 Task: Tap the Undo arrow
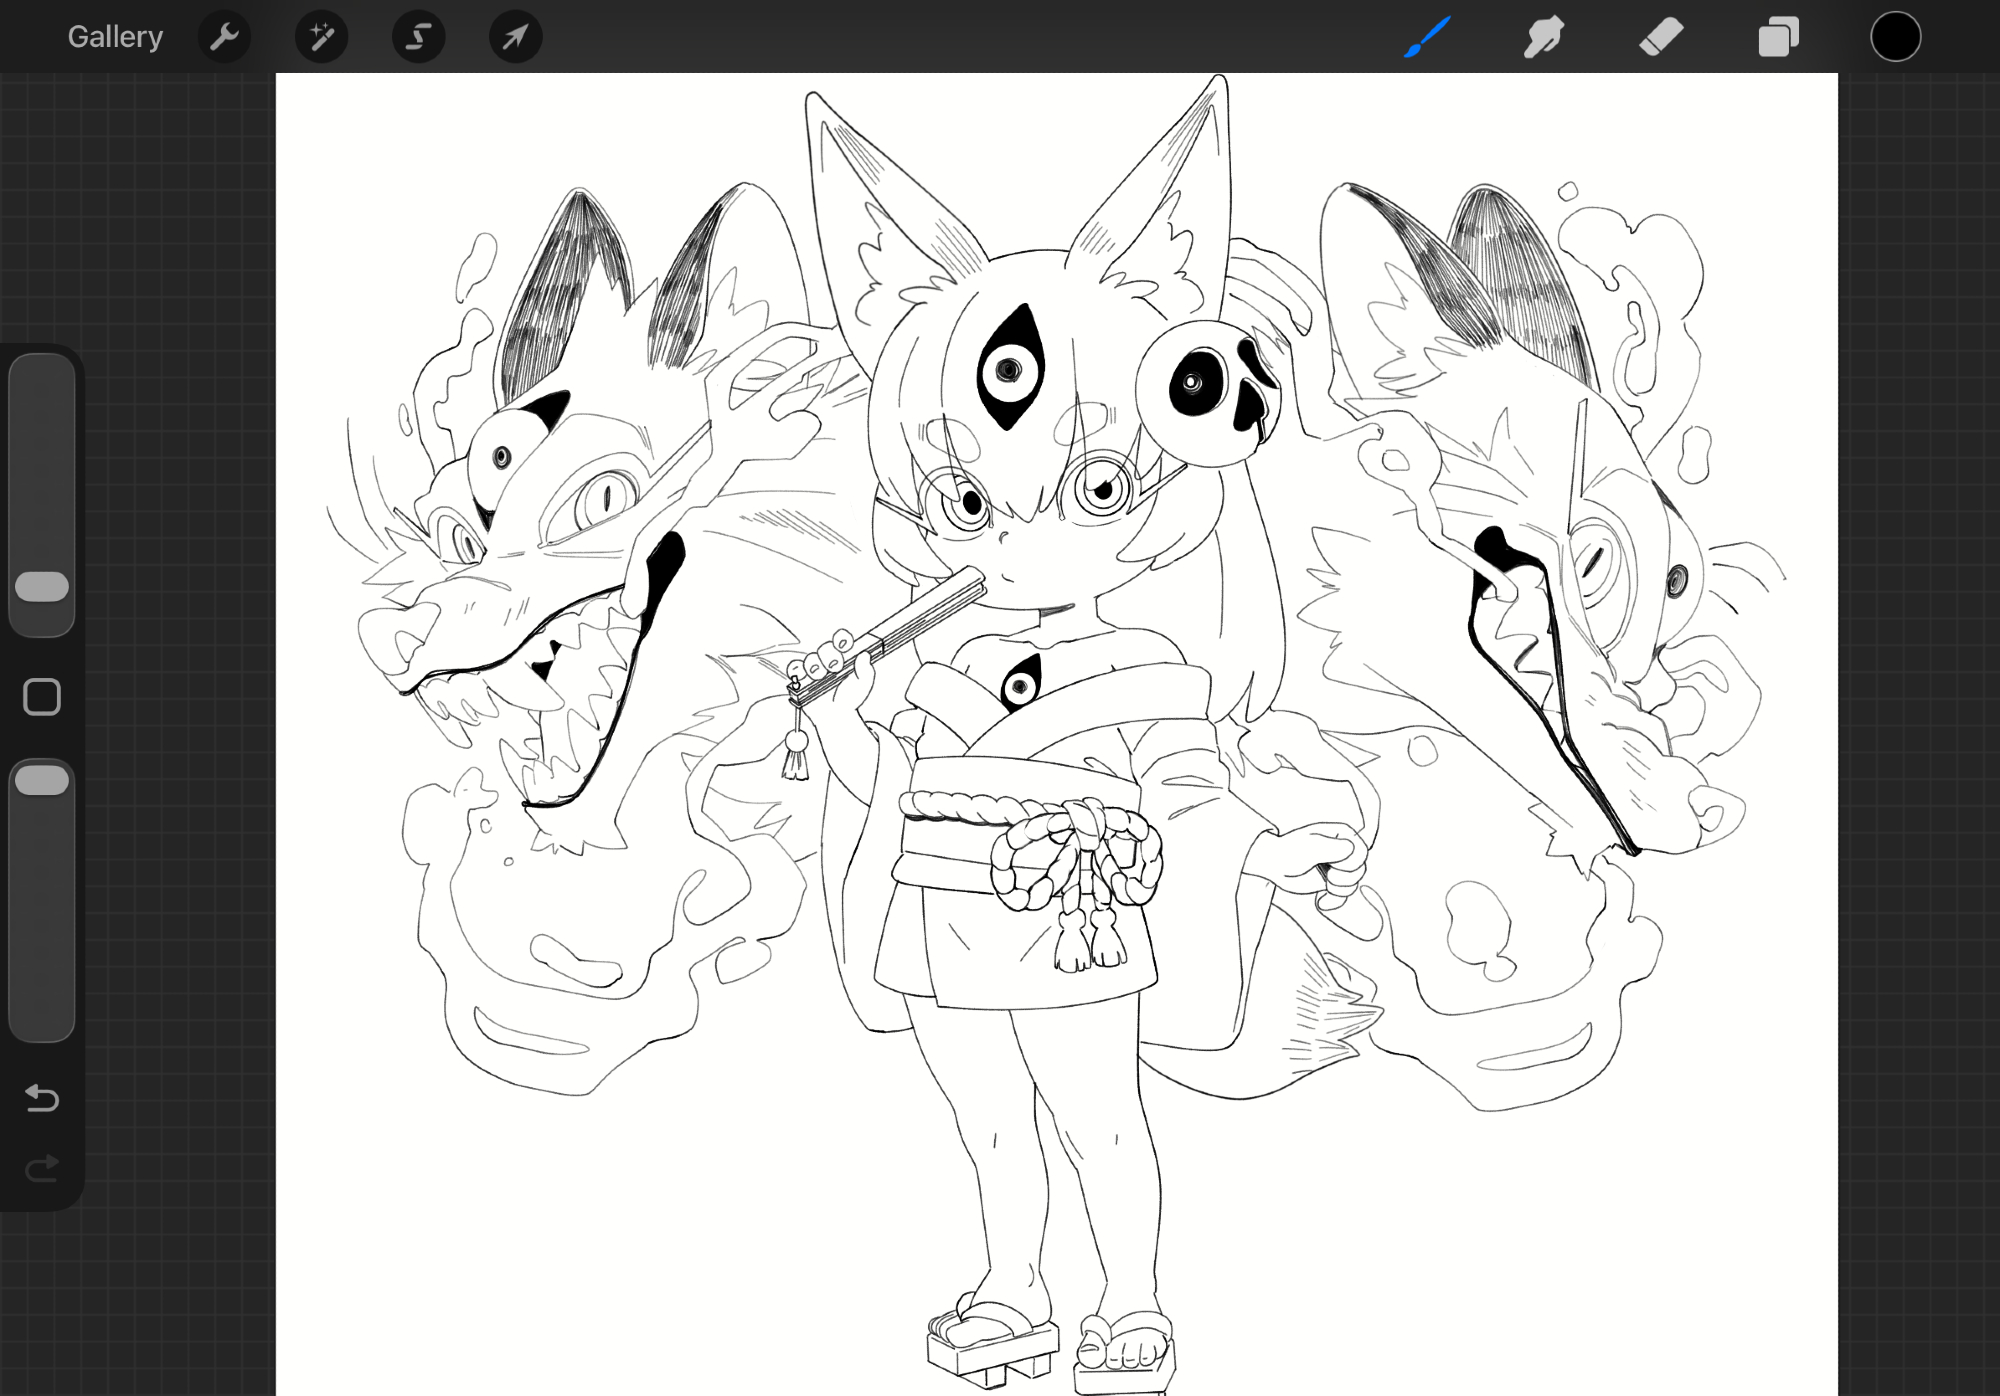pyautogui.click(x=42, y=1098)
